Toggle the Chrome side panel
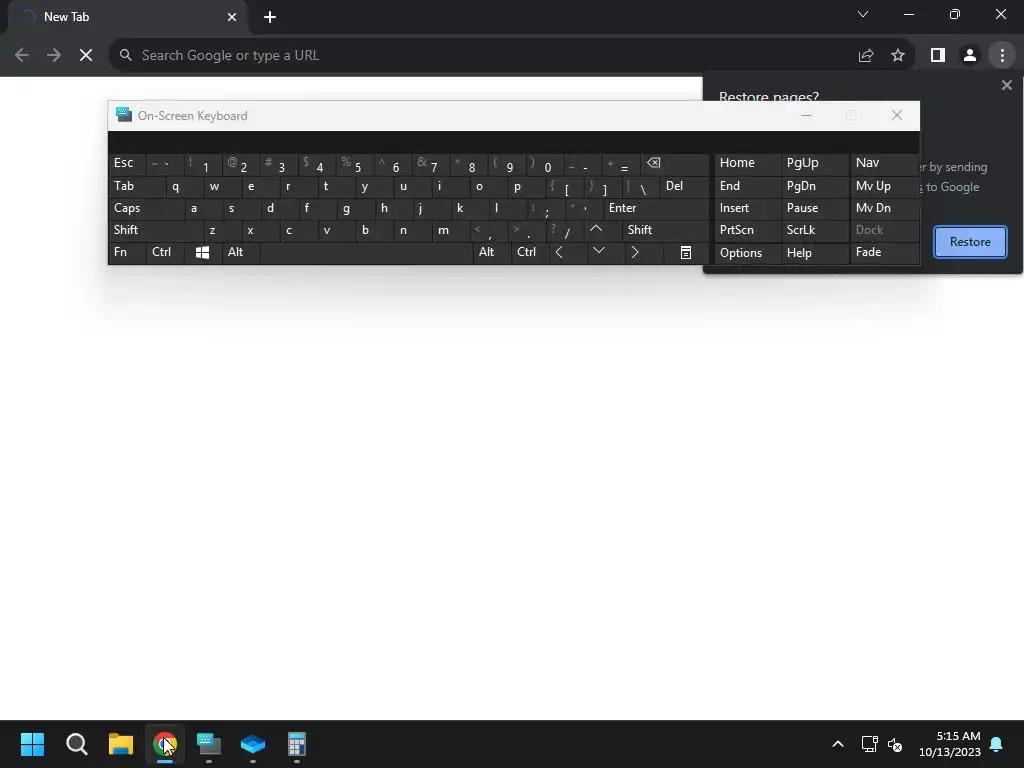The height and width of the screenshot is (768, 1024). pos(938,56)
